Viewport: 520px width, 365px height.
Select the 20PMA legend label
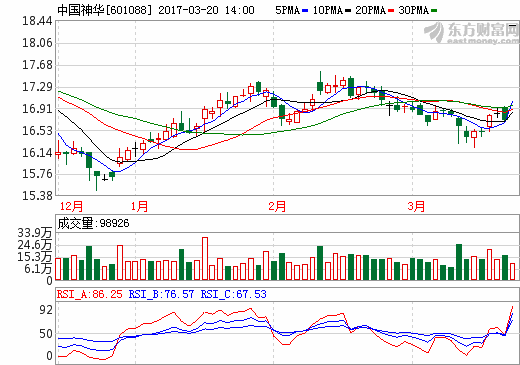click(371, 10)
